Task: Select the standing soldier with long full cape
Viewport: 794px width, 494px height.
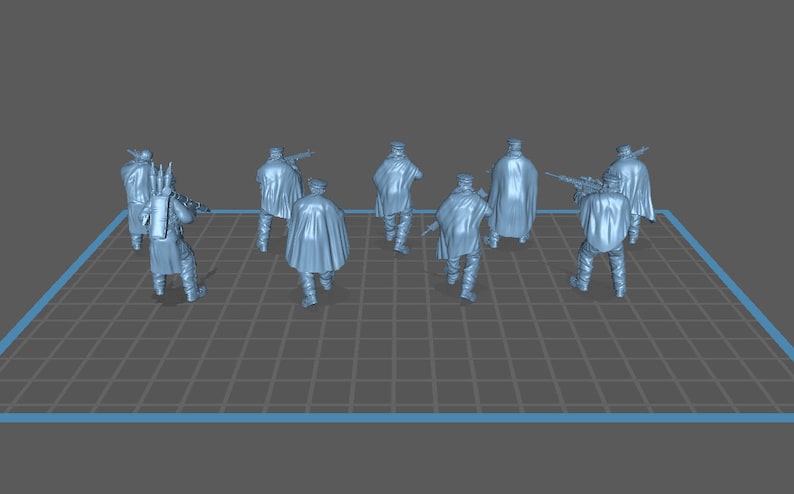Action: point(512,192)
